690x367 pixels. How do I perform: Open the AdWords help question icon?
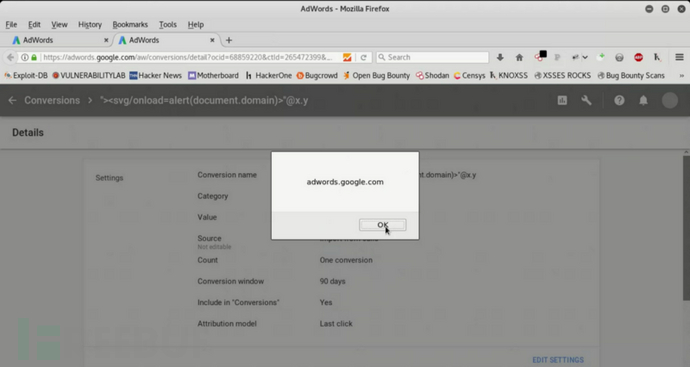coord(619,100)
